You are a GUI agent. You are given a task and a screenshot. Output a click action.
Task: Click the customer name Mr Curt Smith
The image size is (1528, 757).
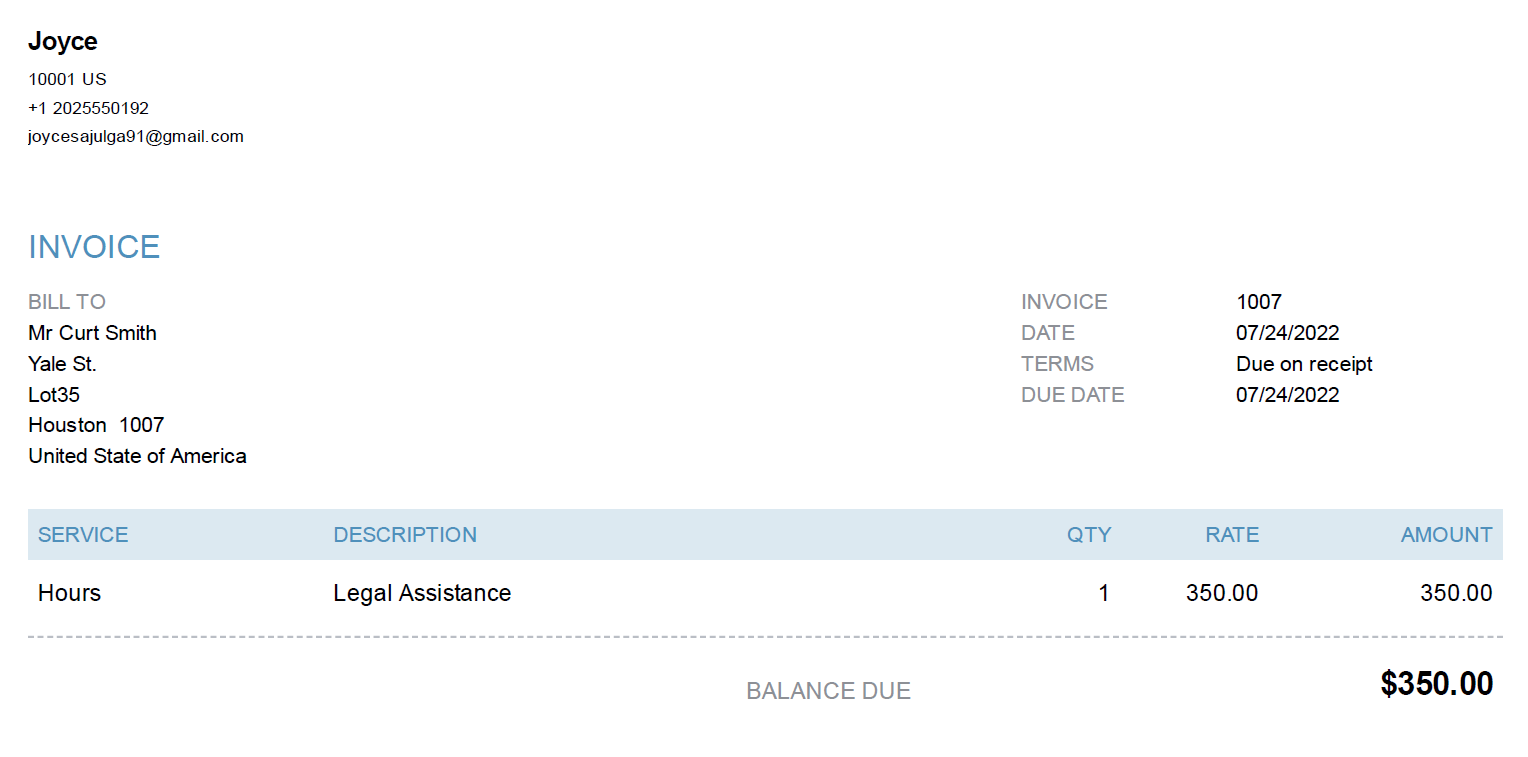(92, 333)
